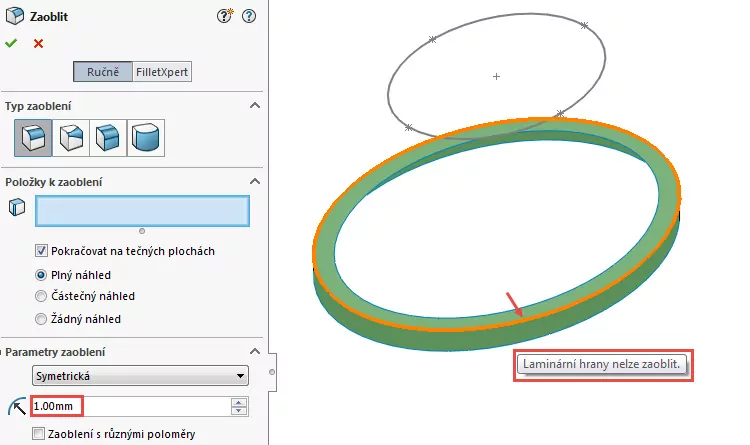
Task: Switch to FilletXpert tab
Action: (162, 72)
